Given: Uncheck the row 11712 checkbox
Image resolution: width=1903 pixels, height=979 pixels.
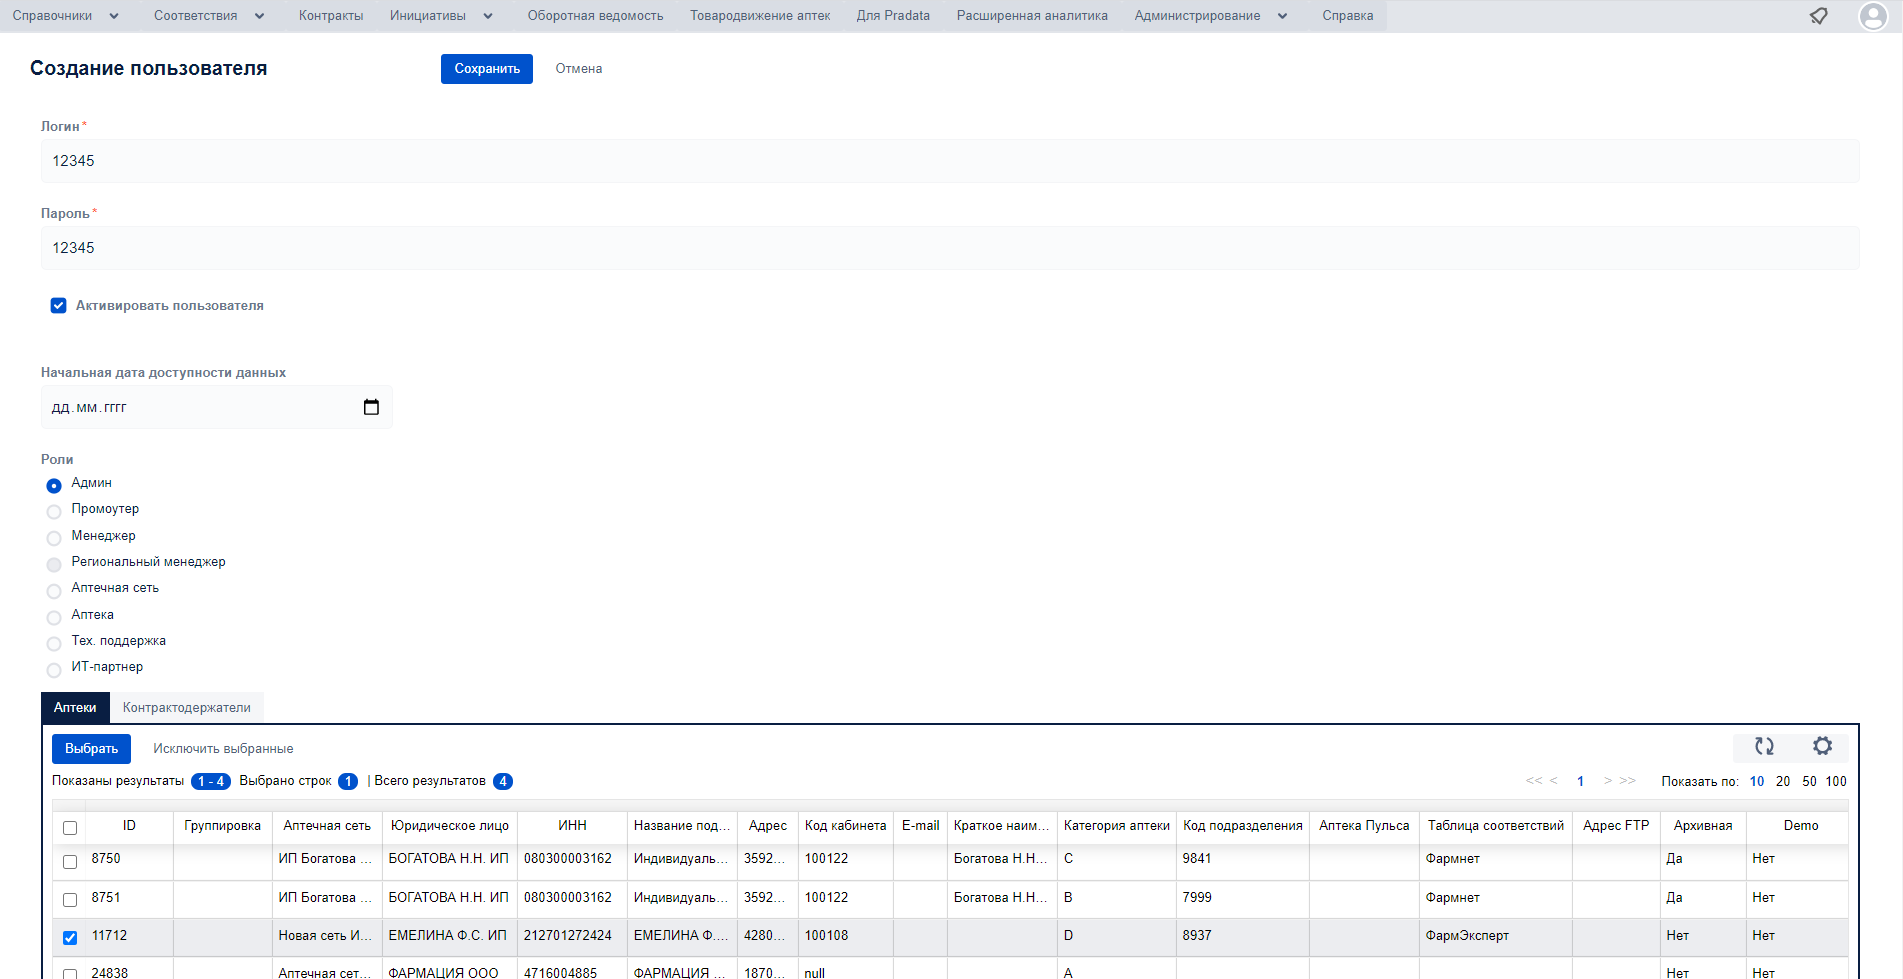Looking at the screenshot, I should tap(70, 937).
